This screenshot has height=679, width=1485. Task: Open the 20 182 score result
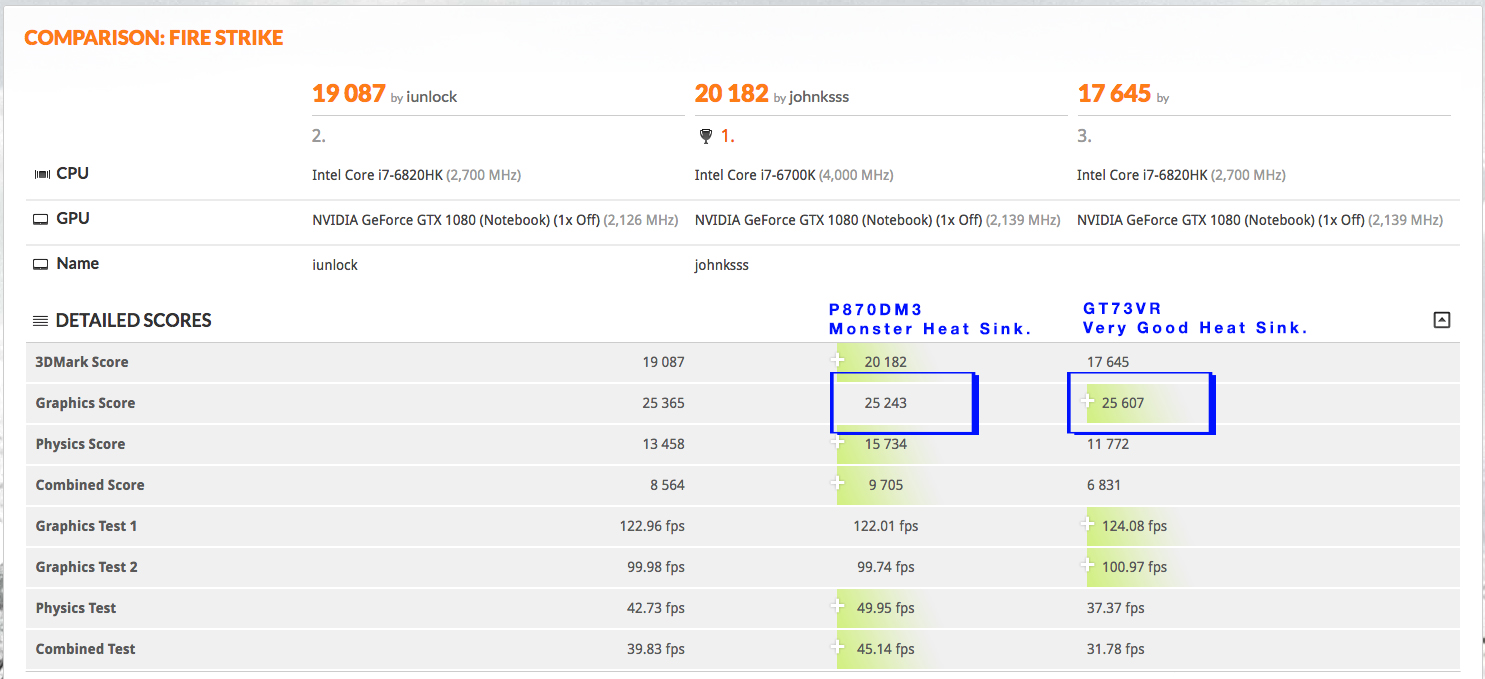pos(732,94)
